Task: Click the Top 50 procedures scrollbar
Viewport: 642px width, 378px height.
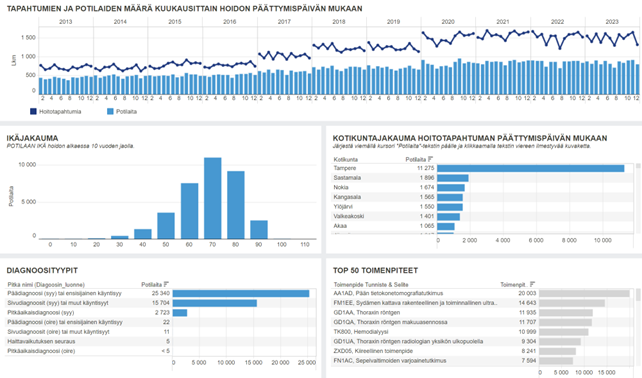Action: pos(637,328)
